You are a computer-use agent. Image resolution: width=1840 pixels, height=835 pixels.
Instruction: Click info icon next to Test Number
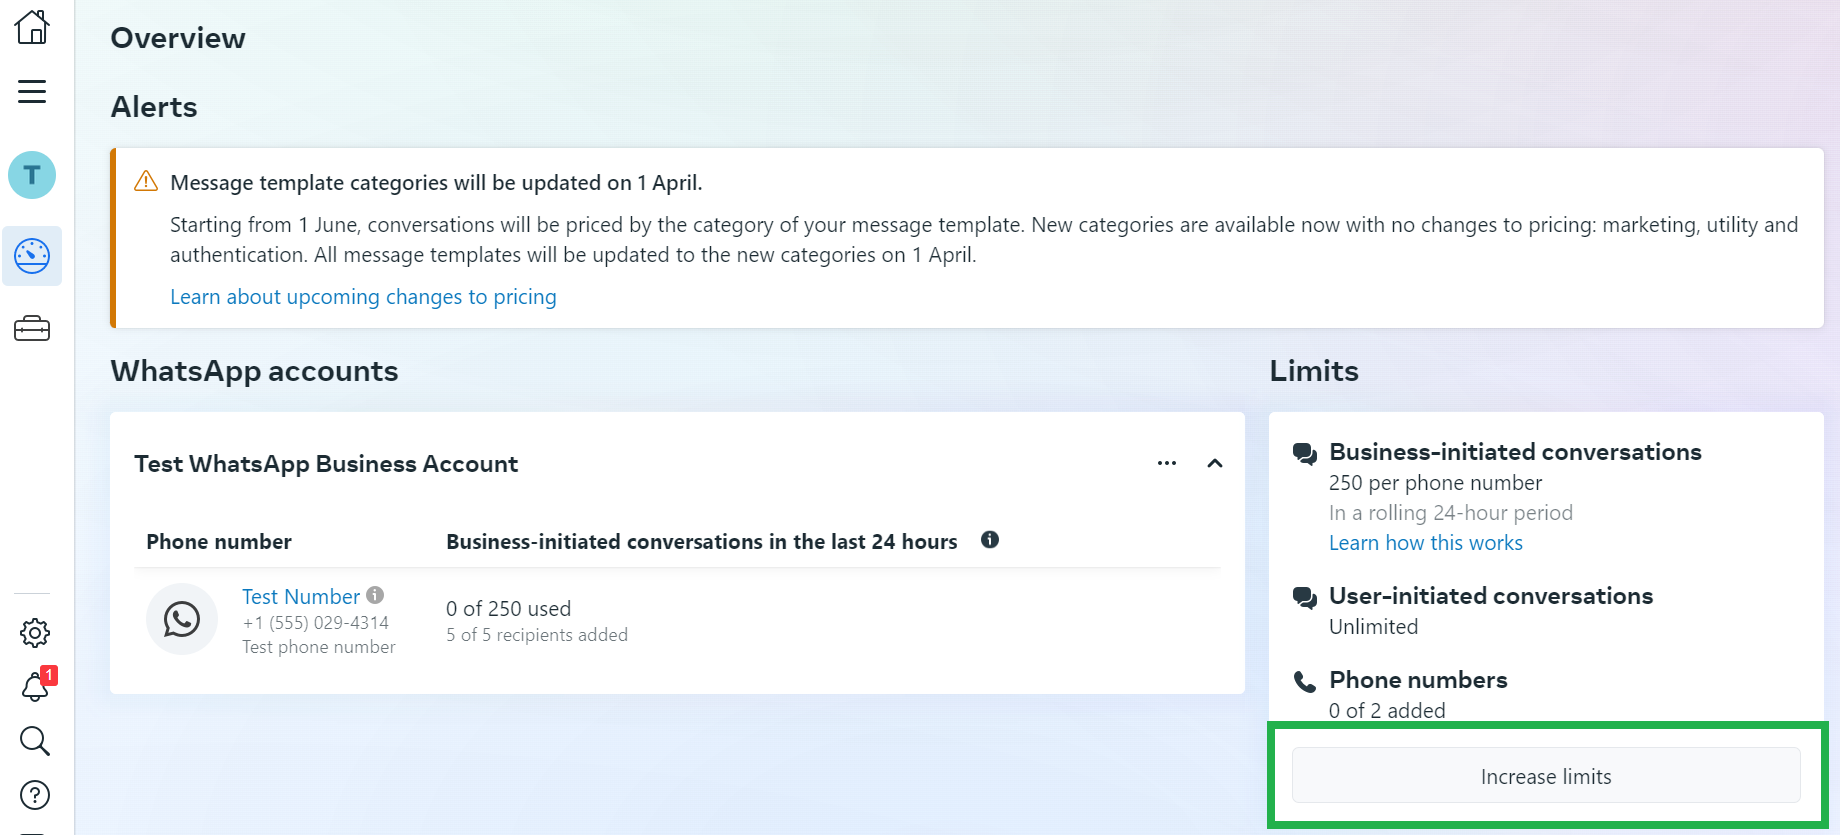[375, 595]
